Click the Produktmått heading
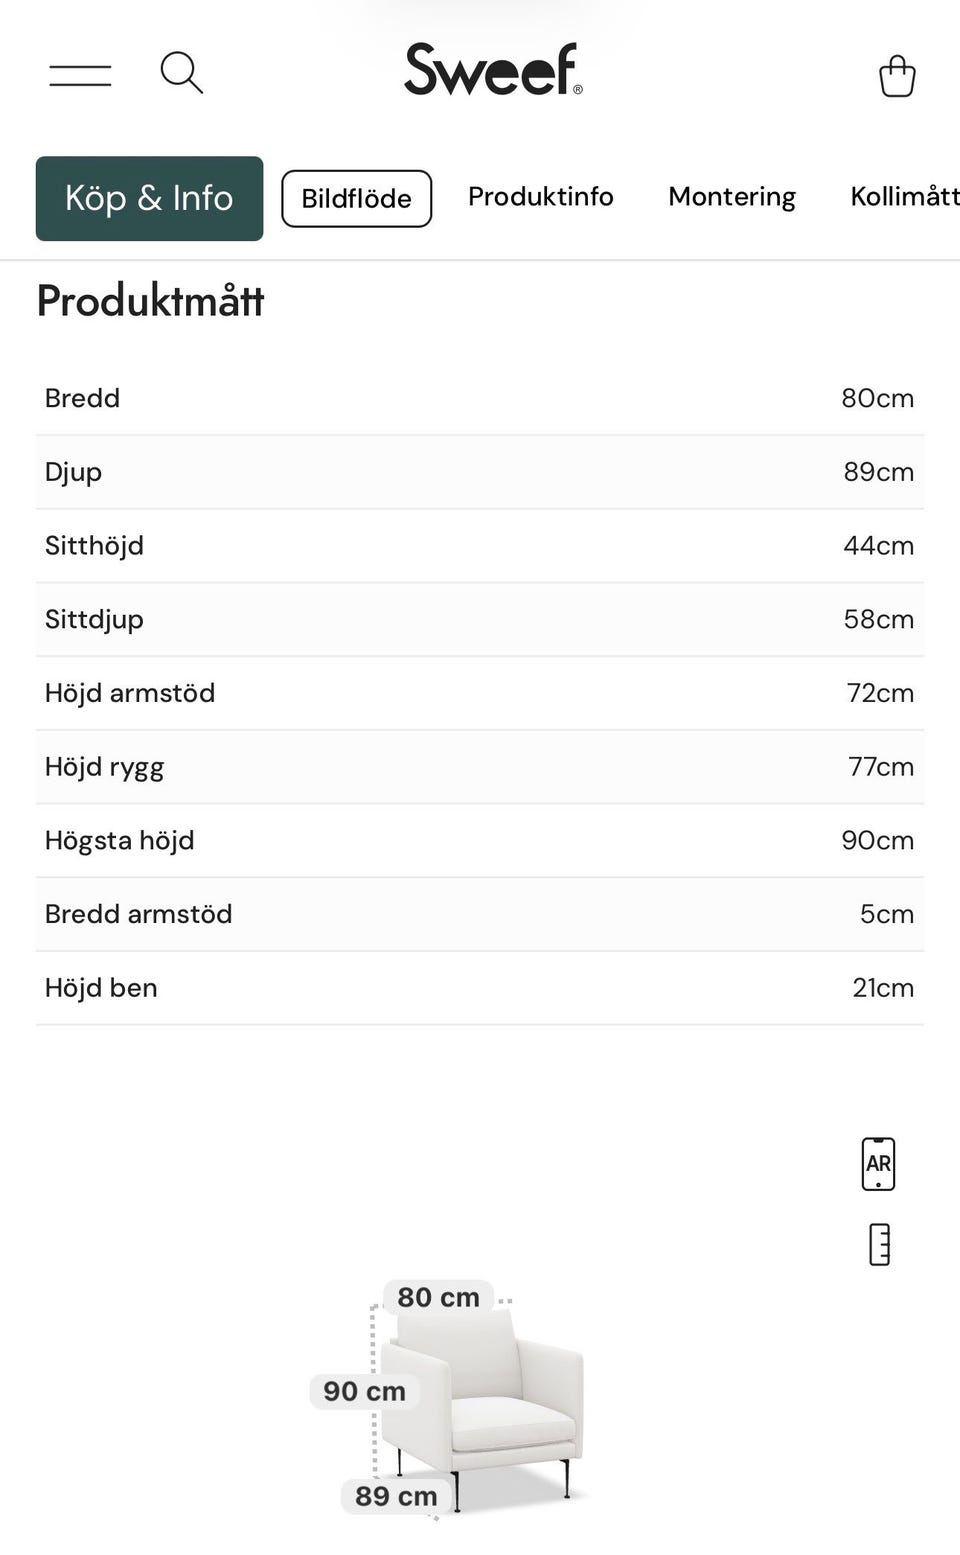960x1555 pixels. pos(151,301)
